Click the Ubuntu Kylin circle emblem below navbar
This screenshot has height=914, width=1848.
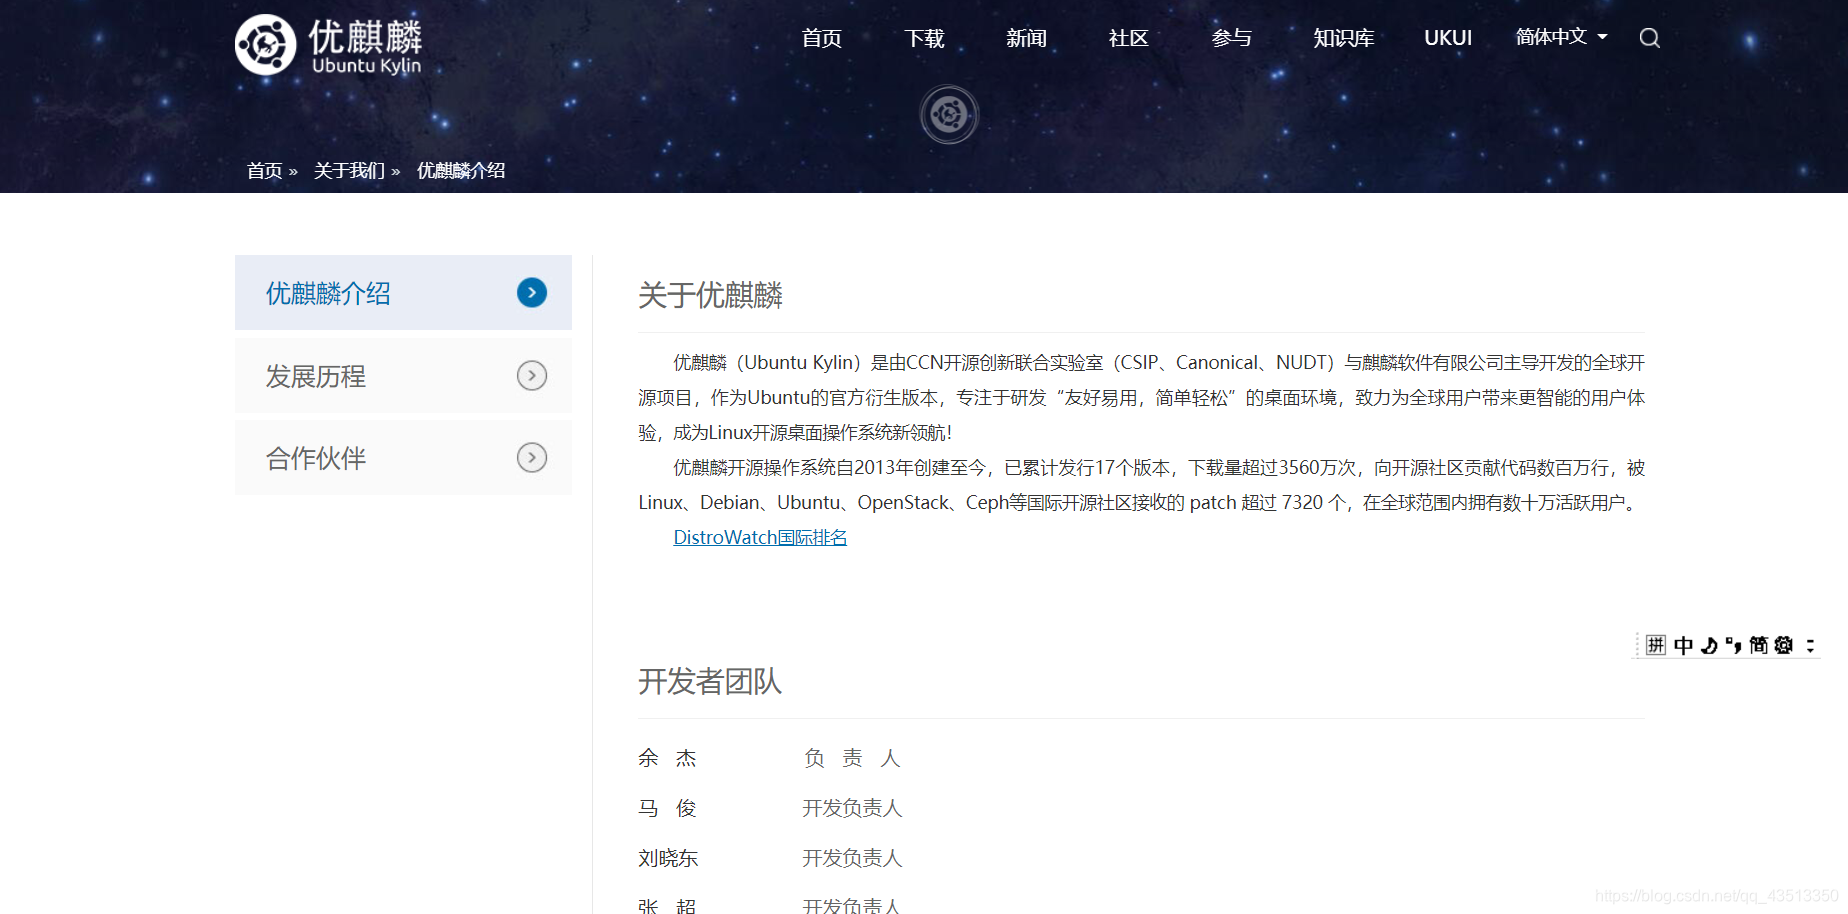948,114
